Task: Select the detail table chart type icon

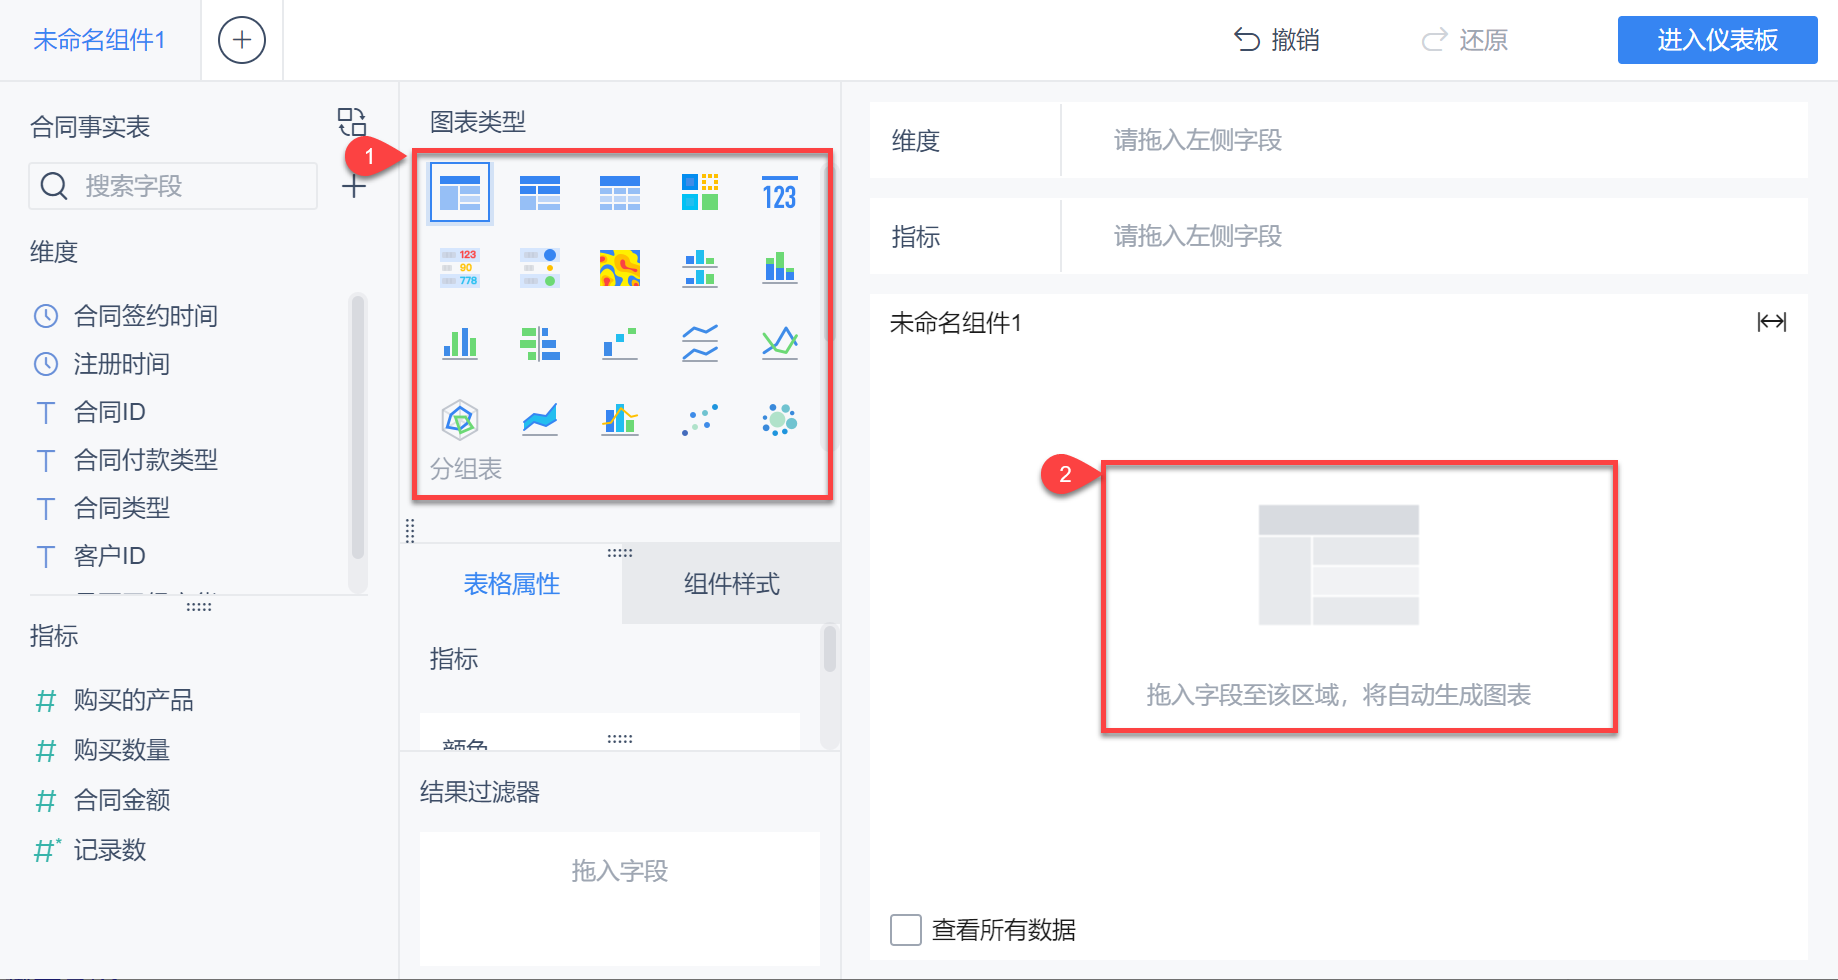Action: tap(620, 192)
